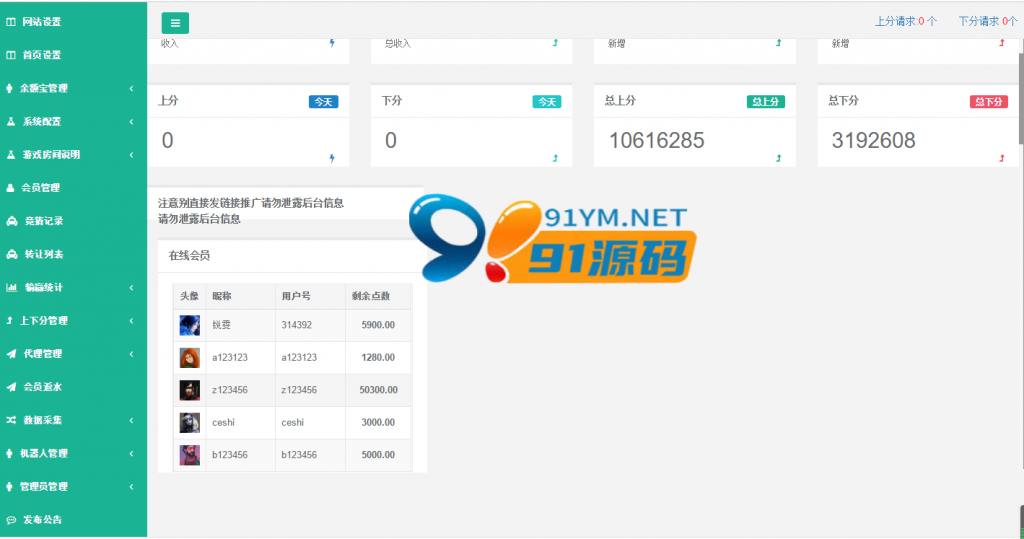The width and height of the screenshot is (1024, 539).
Task: Click the red 总下分 badge
Action: (x=989, y=102)
